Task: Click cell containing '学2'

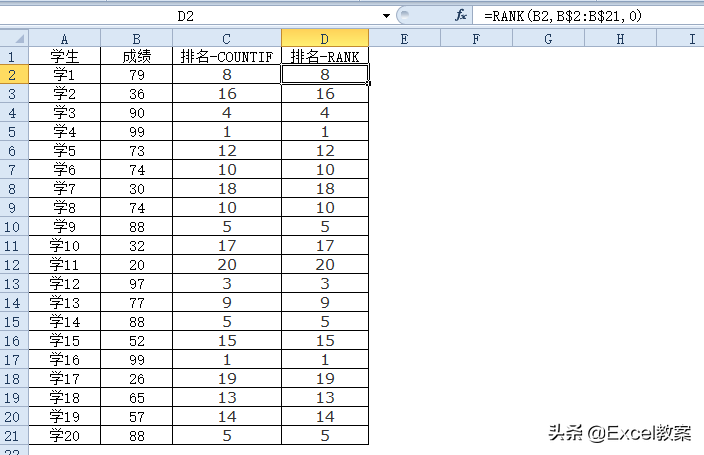Action: (x=65, y=93)
